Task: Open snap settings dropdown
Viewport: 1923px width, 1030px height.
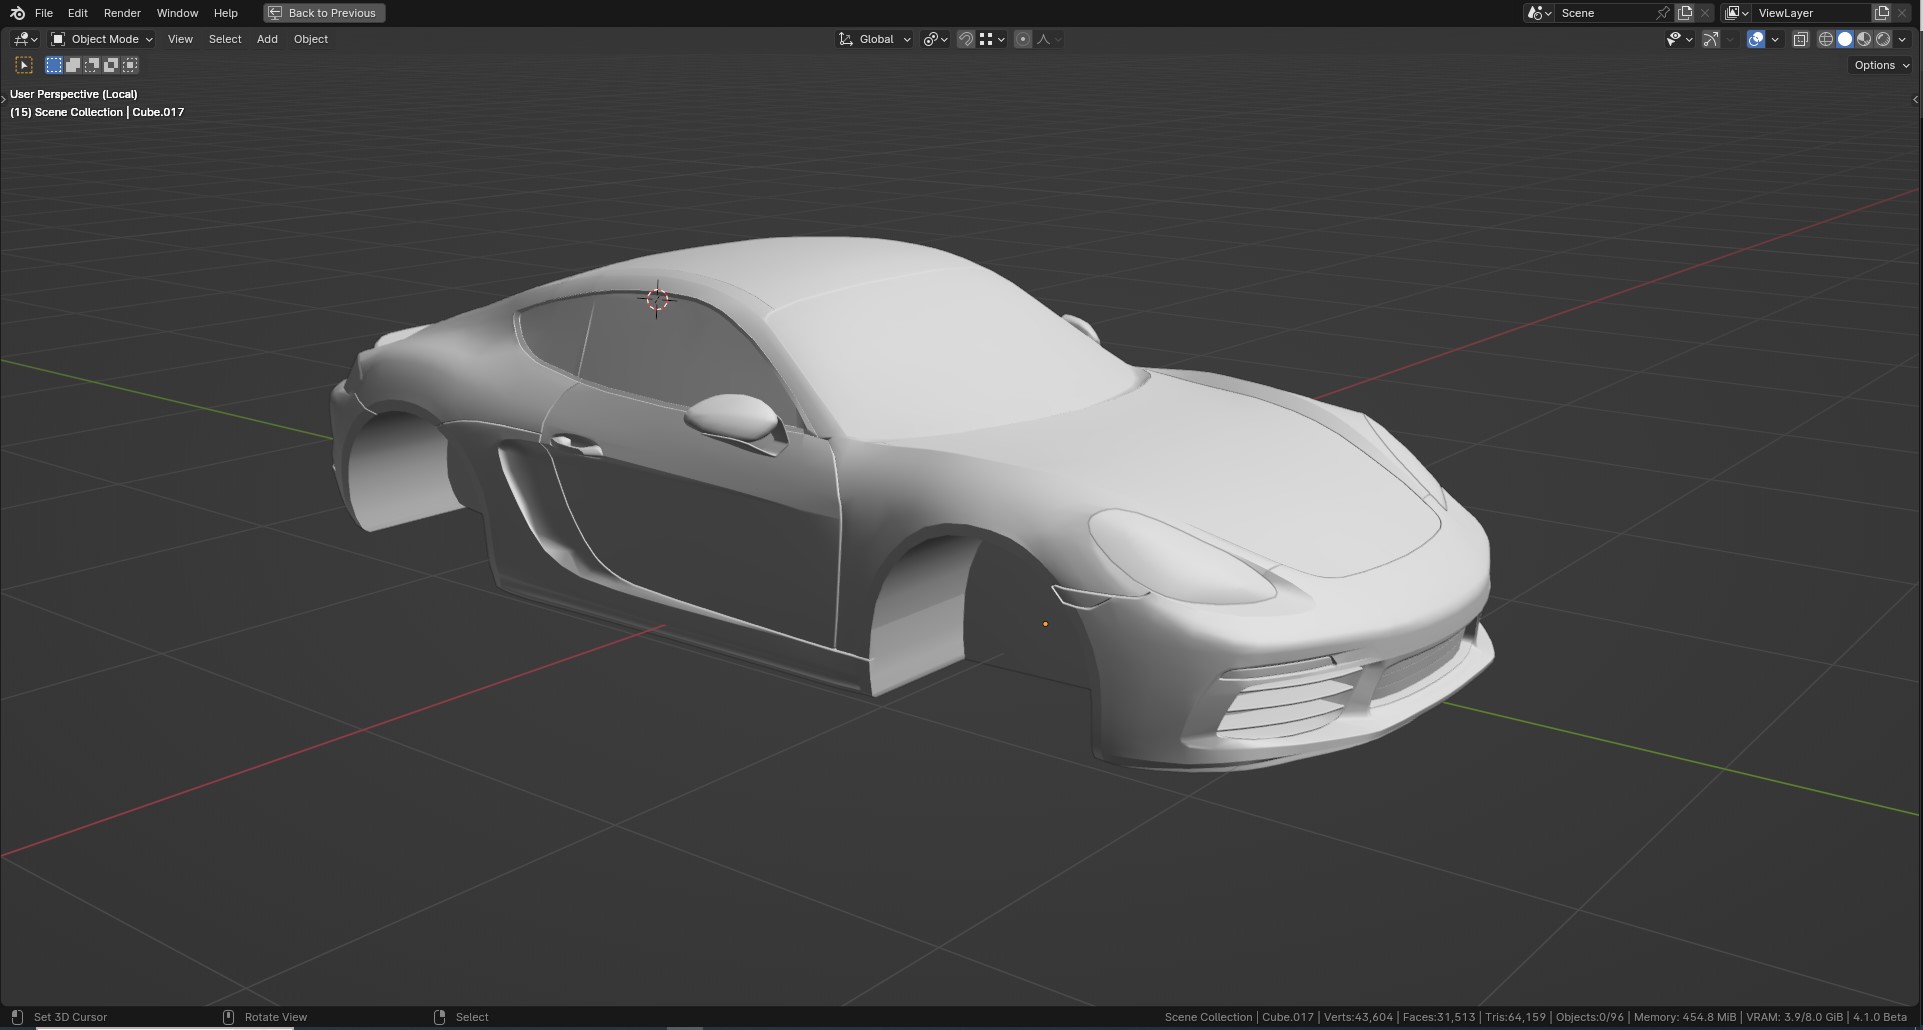Action: pos(992,39)
